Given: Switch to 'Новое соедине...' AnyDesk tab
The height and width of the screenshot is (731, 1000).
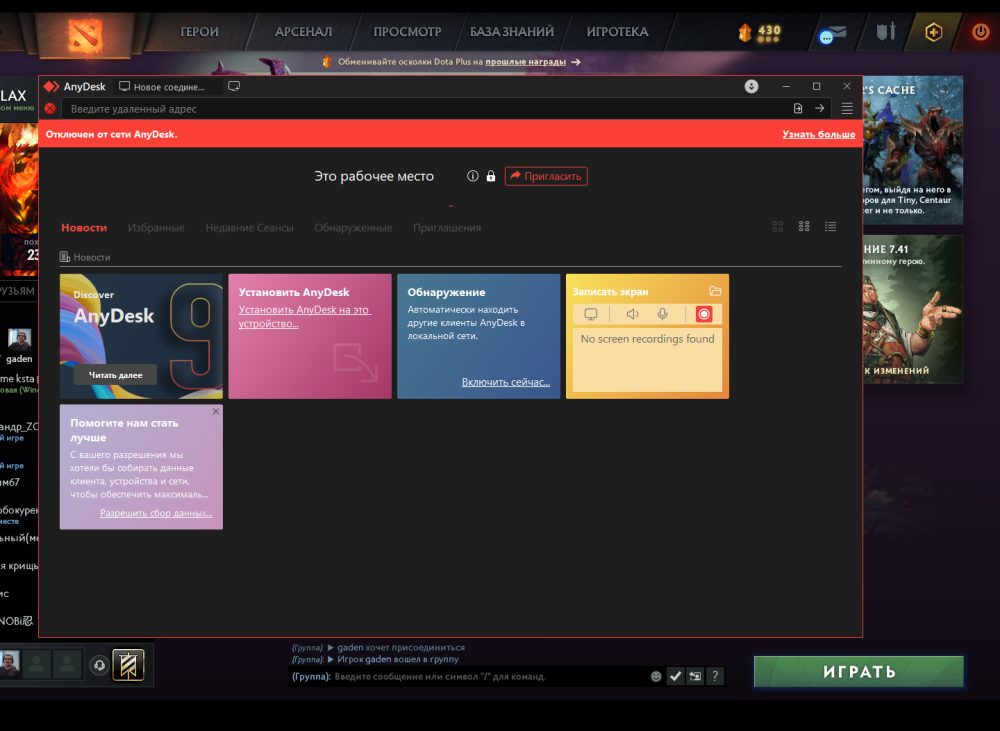Looking at the screenshot, I should 167,87.
